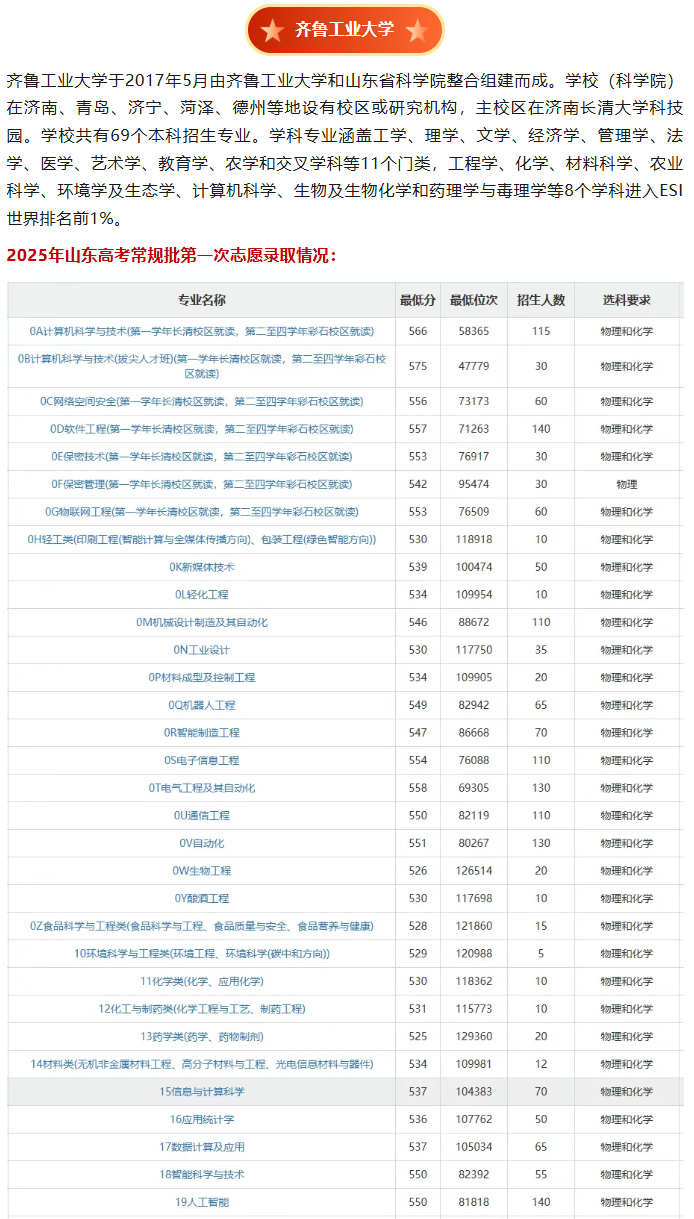This screenshot has width=694, height=1219.
Task: Click the enrollment cell 12
Action: coord(541,1064)
